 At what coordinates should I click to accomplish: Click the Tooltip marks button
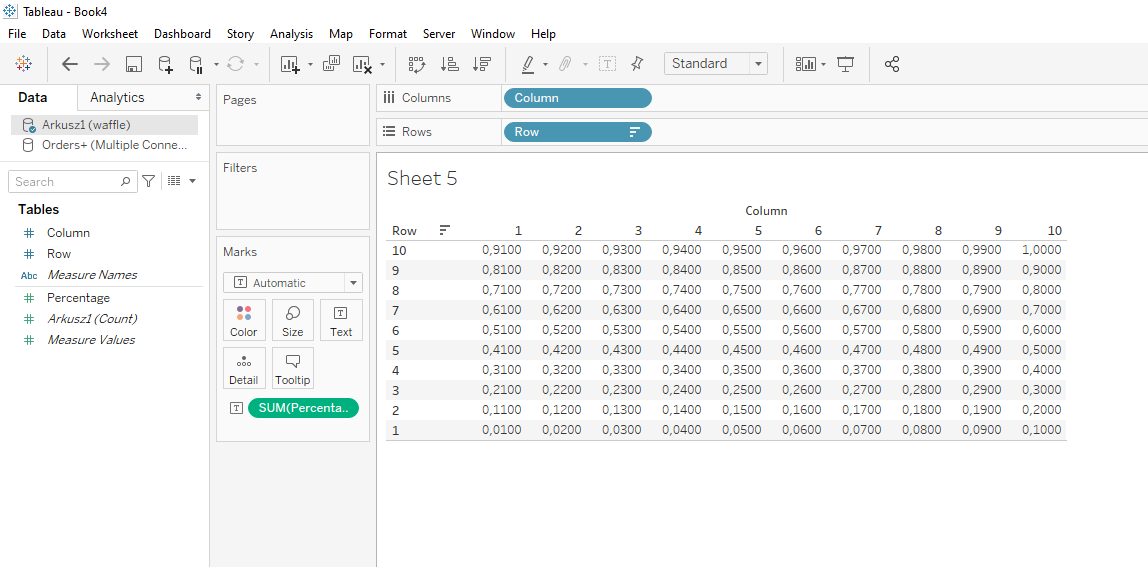292,368
